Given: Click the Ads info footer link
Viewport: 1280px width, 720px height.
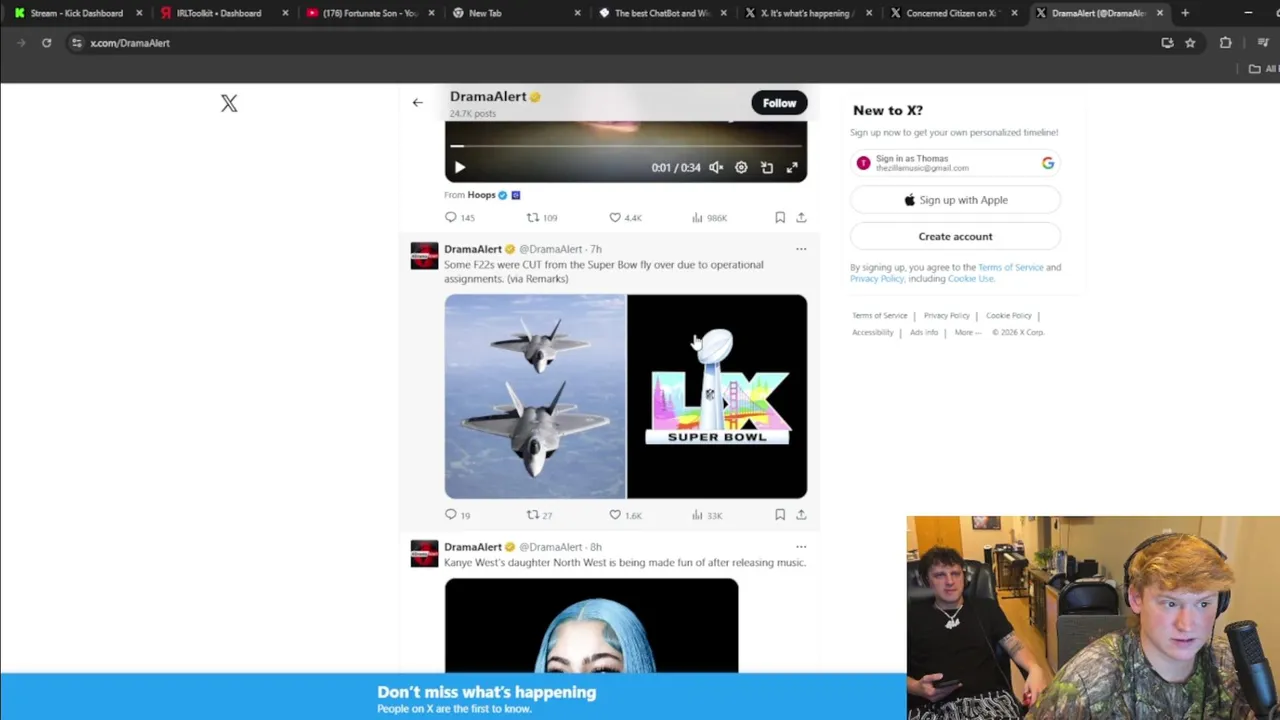Looking at the screenshot, I should (x=924, y=332).
